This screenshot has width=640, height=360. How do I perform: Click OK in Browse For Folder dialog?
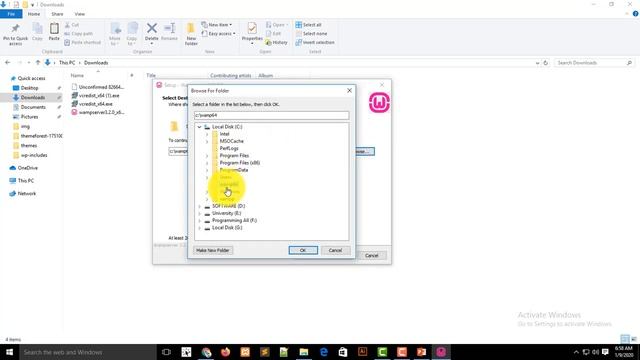coord(303,250)
